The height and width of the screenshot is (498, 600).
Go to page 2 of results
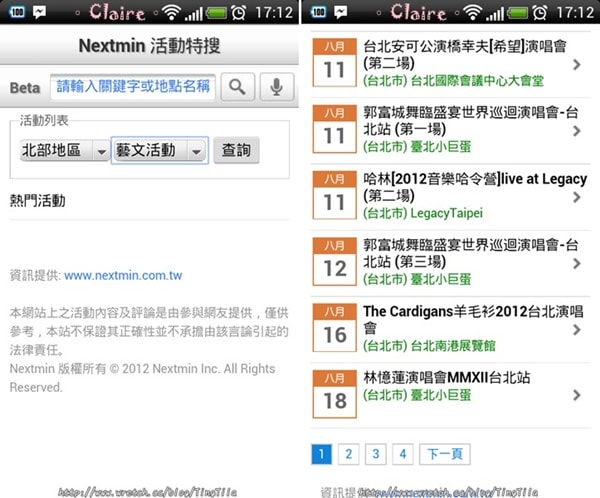coord(348,454)
